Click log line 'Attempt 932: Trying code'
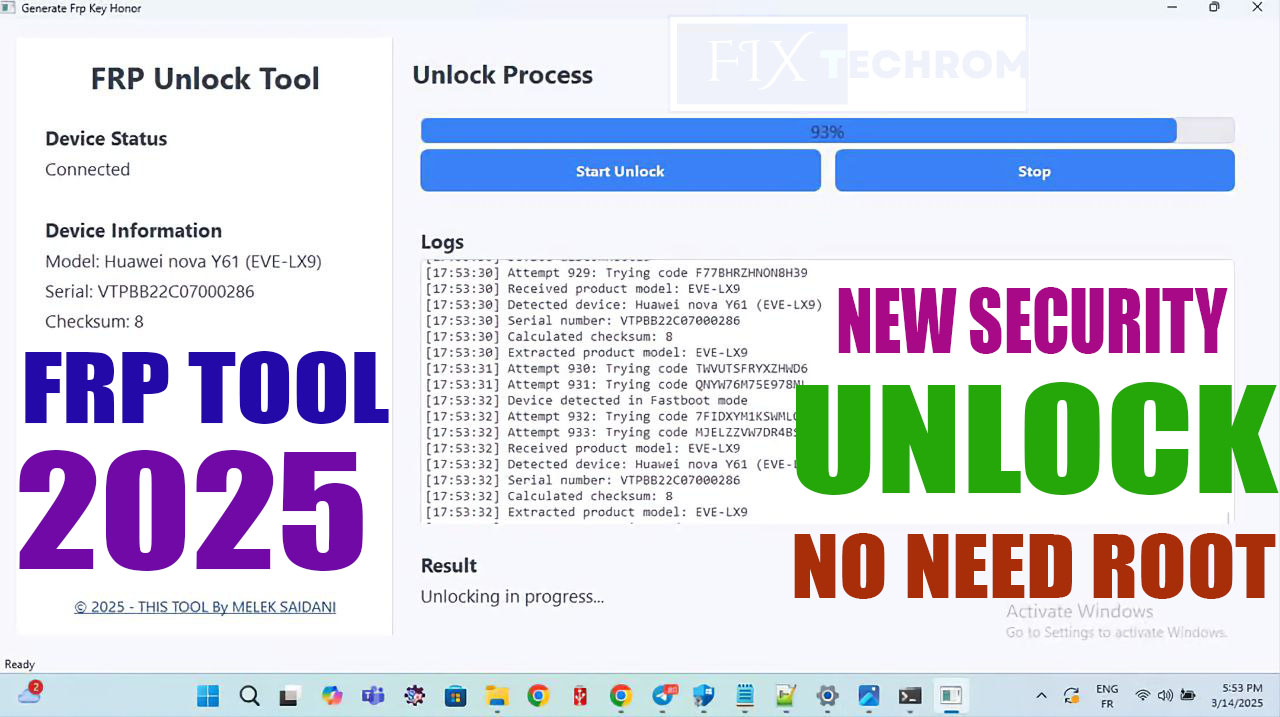1280x717 pixels. tap(611, 416)
